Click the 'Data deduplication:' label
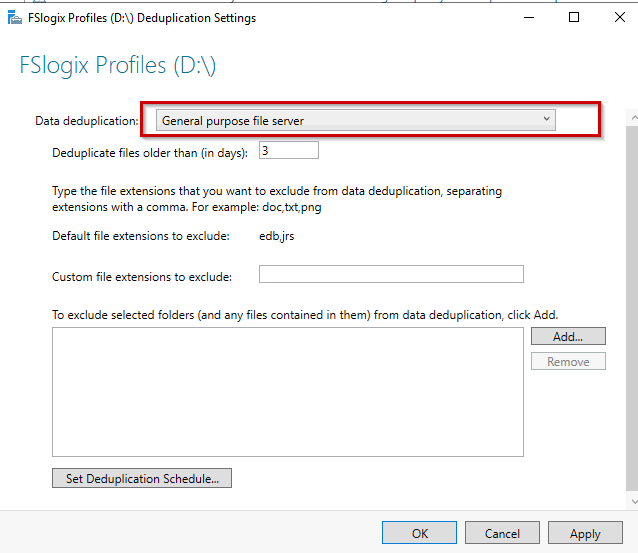The height and width of the screenshot is (553, 638). click(x=87, y=121)
